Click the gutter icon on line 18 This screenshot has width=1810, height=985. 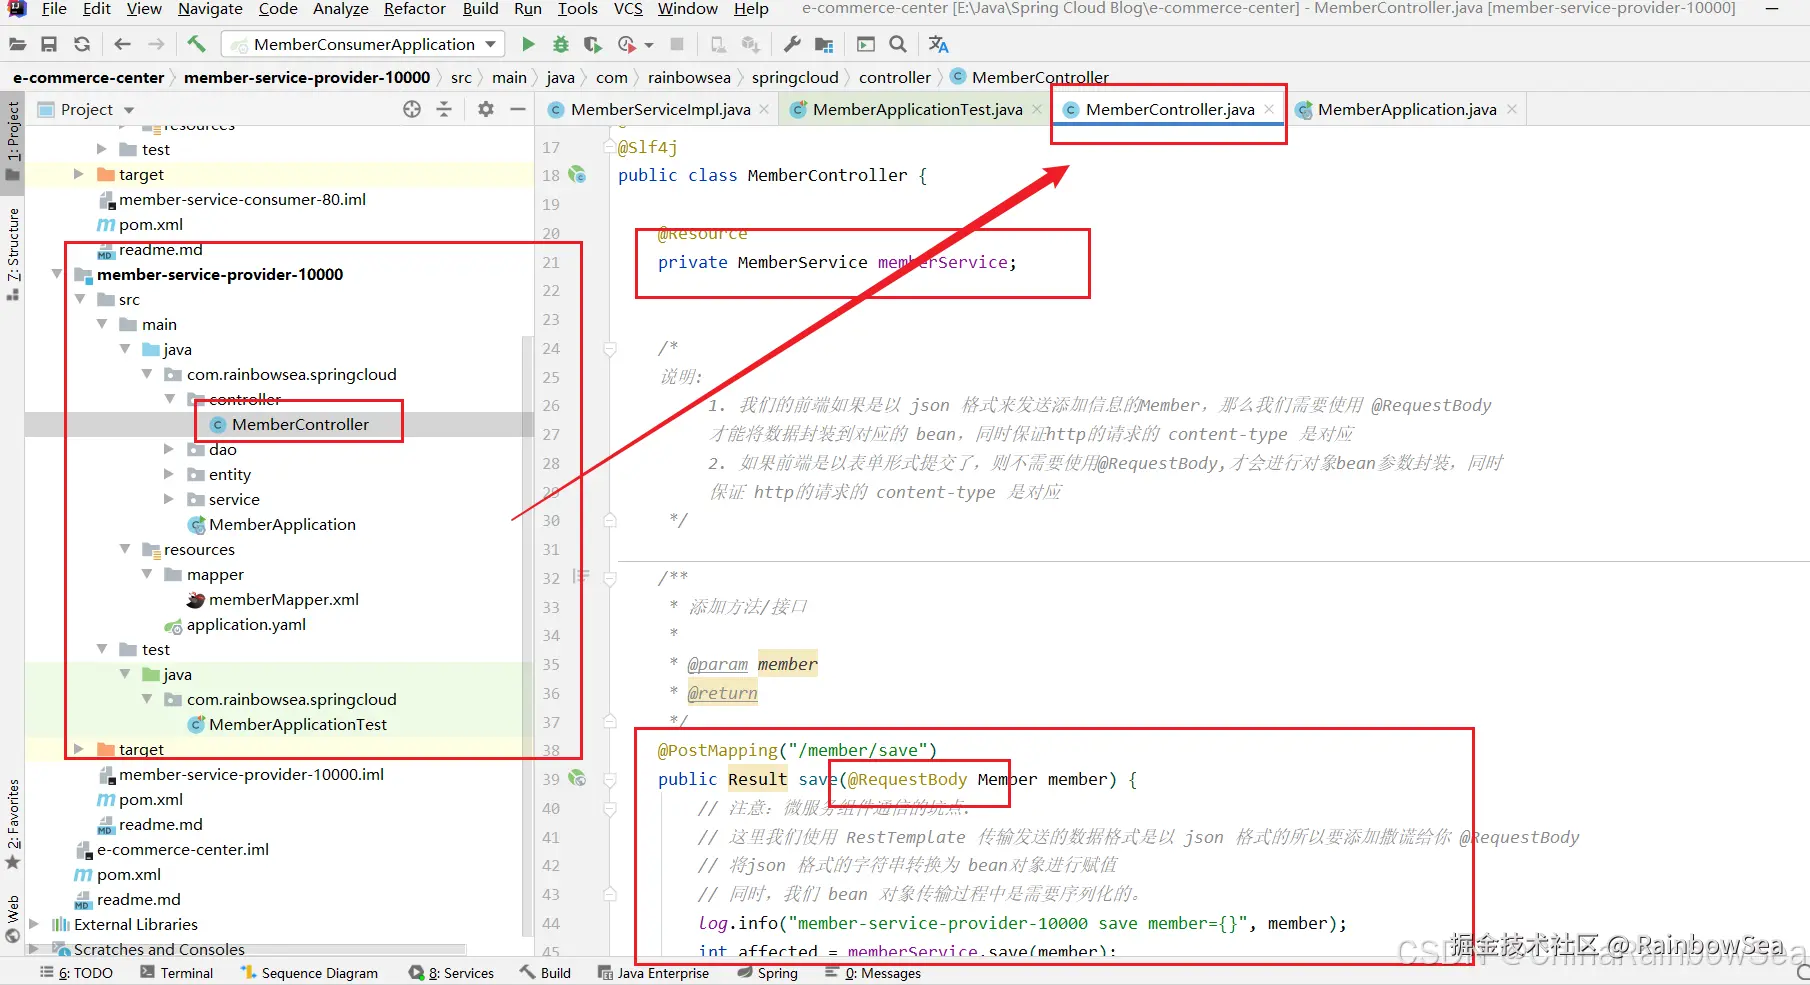(577, 175)
